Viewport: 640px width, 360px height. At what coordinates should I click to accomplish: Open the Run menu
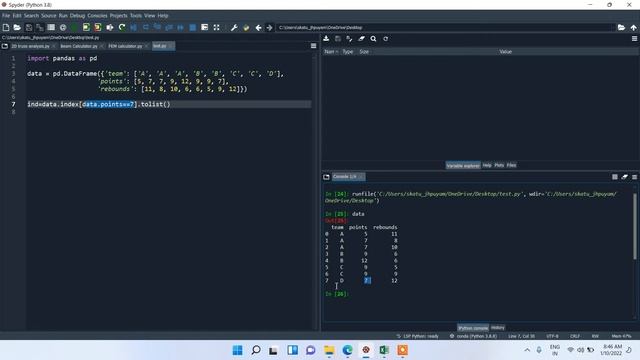(x=63, y=16)
